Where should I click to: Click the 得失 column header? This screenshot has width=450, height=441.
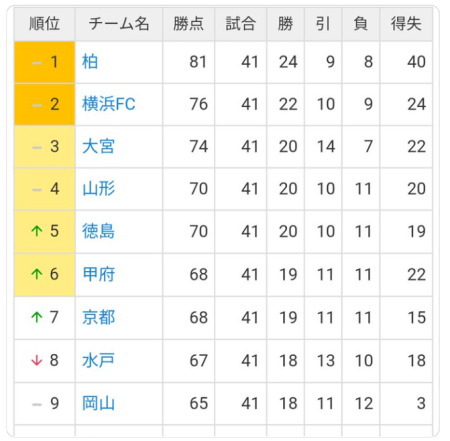[406, 24]
